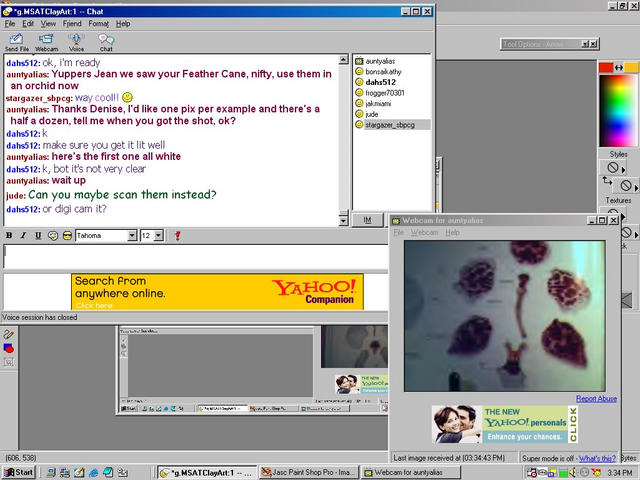Viewport: 640px width, 480px height.
Task: Click the Paint Shop Pro paperclip tool icon
Action: click(9, 334)
